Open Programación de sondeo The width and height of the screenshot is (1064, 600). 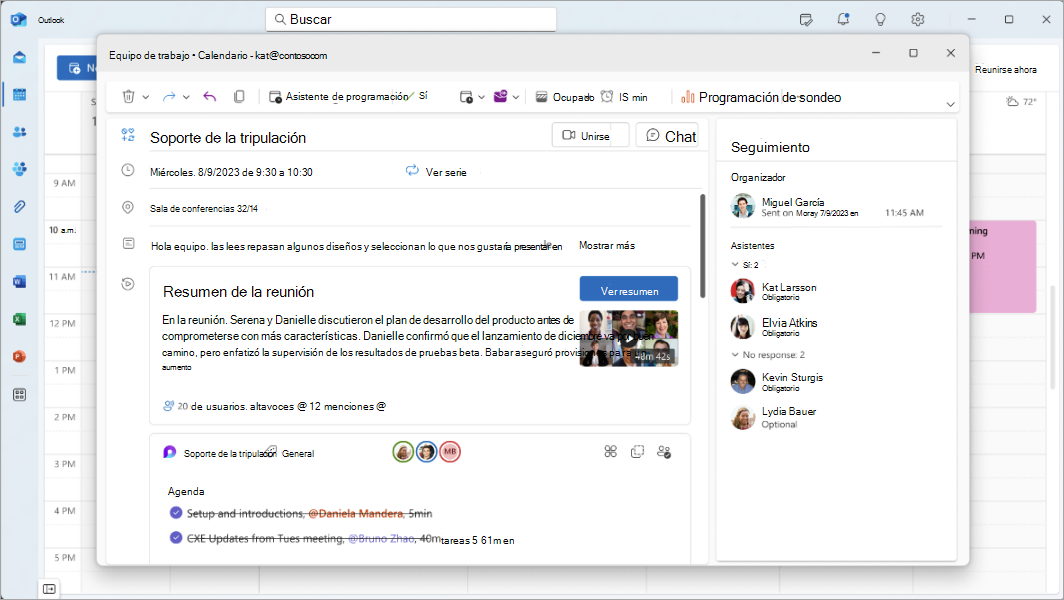761,97
